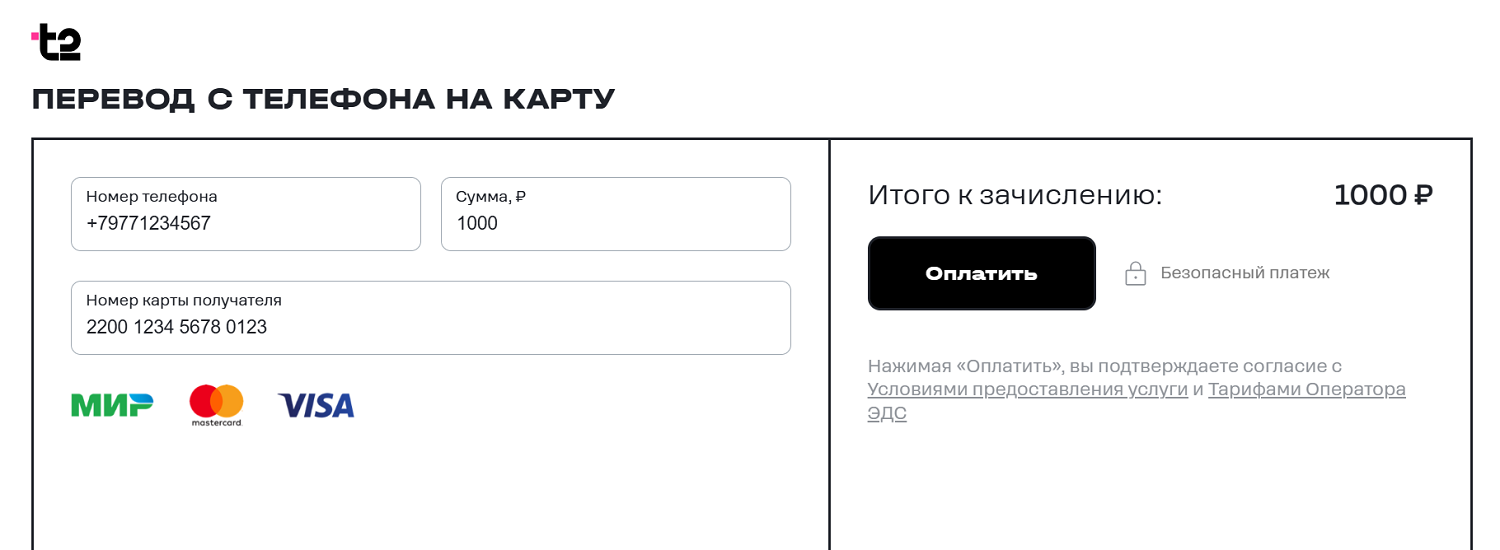Click the Безопасный платеж text

pos(1245,273)
